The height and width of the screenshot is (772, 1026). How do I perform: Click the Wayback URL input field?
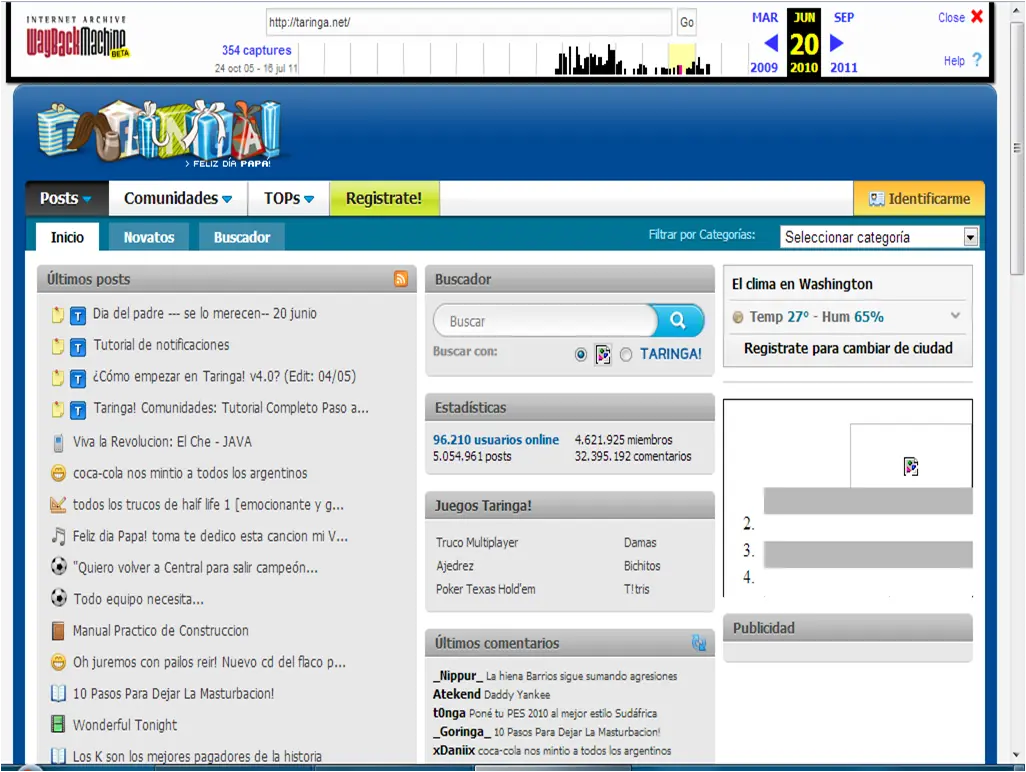click(x=469, y=22)
